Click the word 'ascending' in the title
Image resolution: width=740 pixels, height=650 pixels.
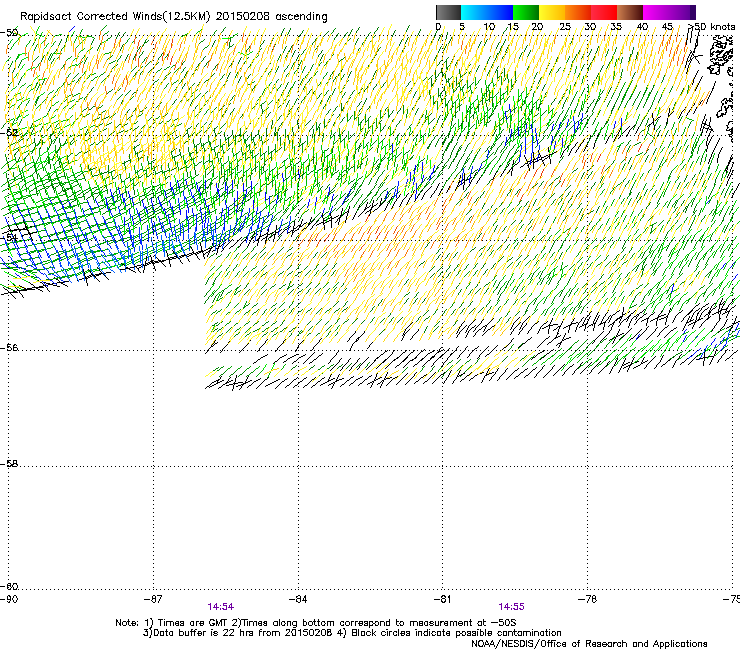tap(302, 17)
